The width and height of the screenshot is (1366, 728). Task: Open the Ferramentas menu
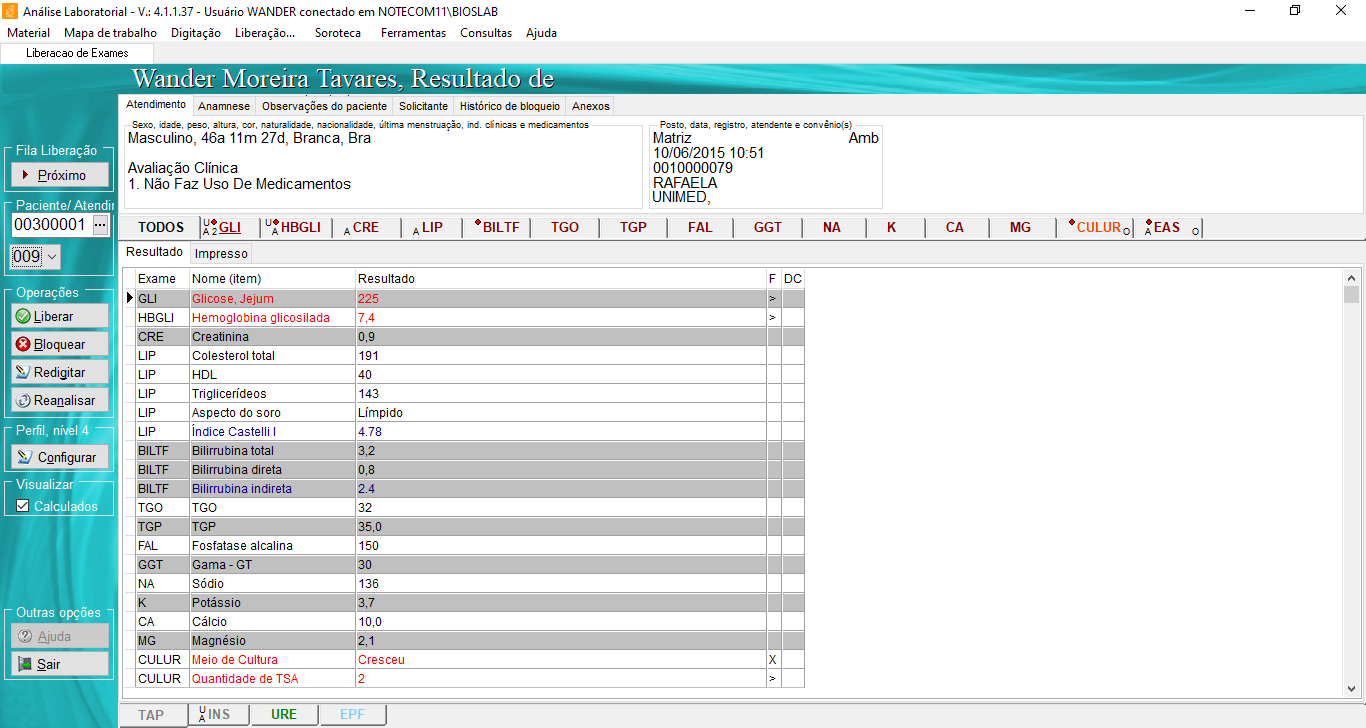click(413, 33)
